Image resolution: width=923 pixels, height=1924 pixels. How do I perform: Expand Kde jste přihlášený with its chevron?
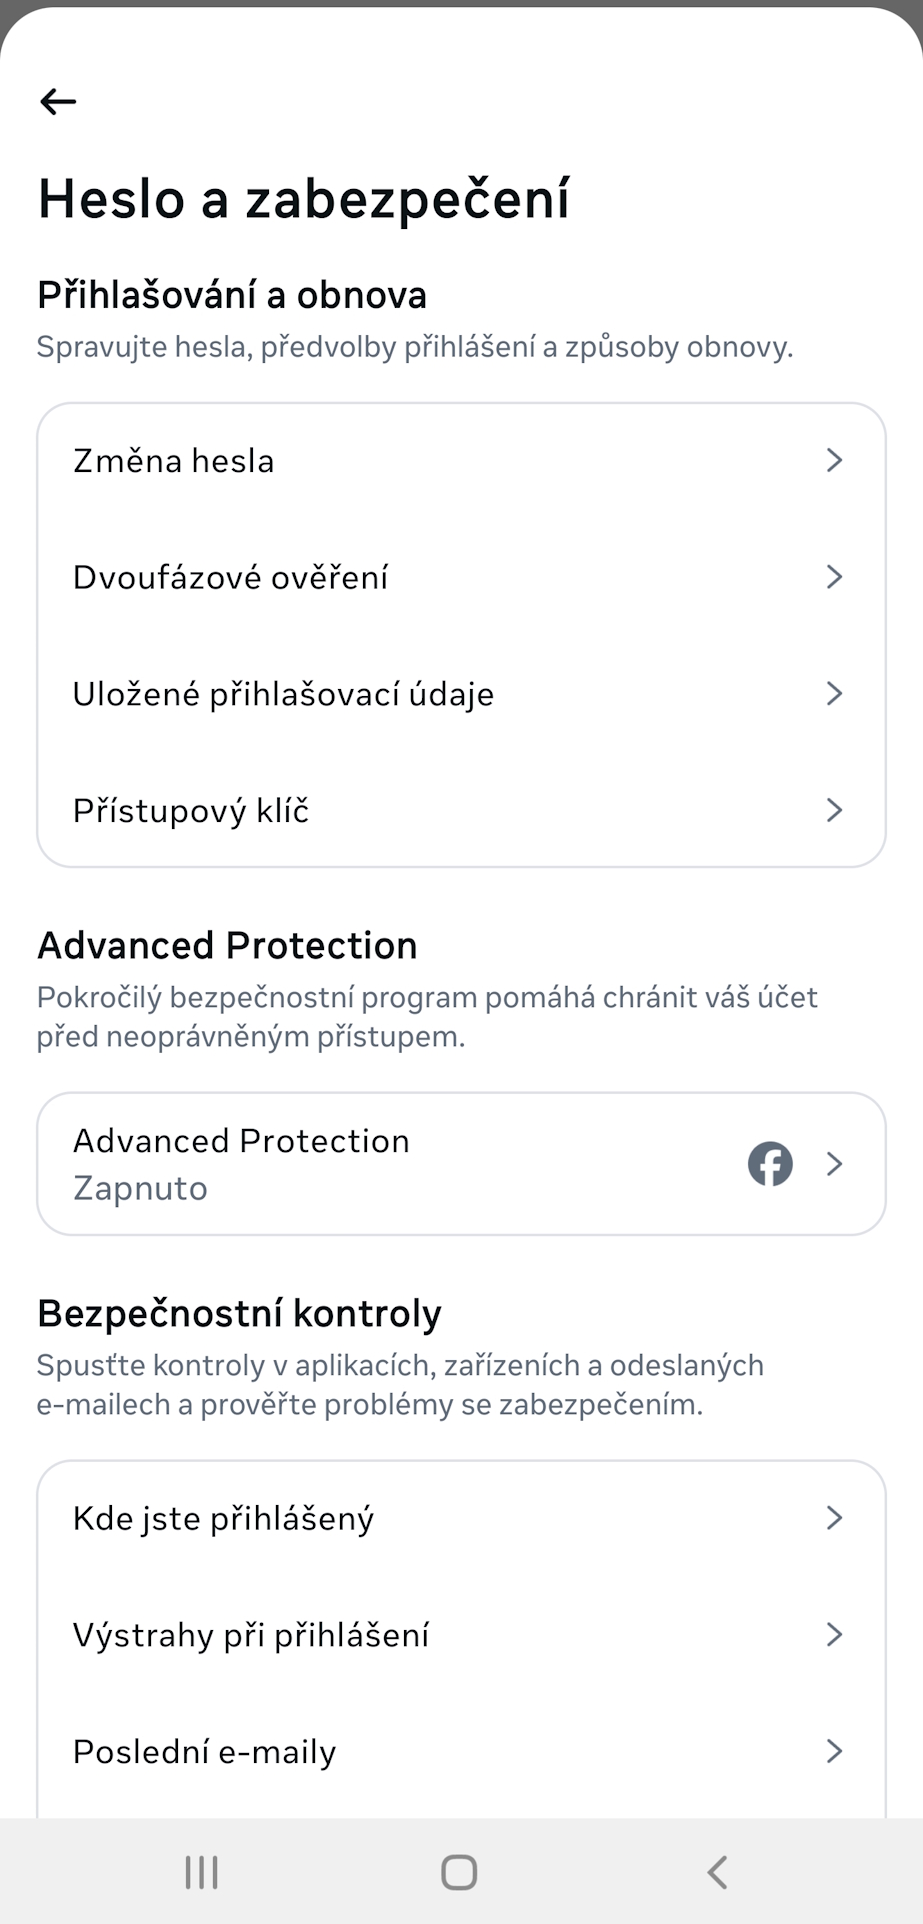coord(835,1518)
